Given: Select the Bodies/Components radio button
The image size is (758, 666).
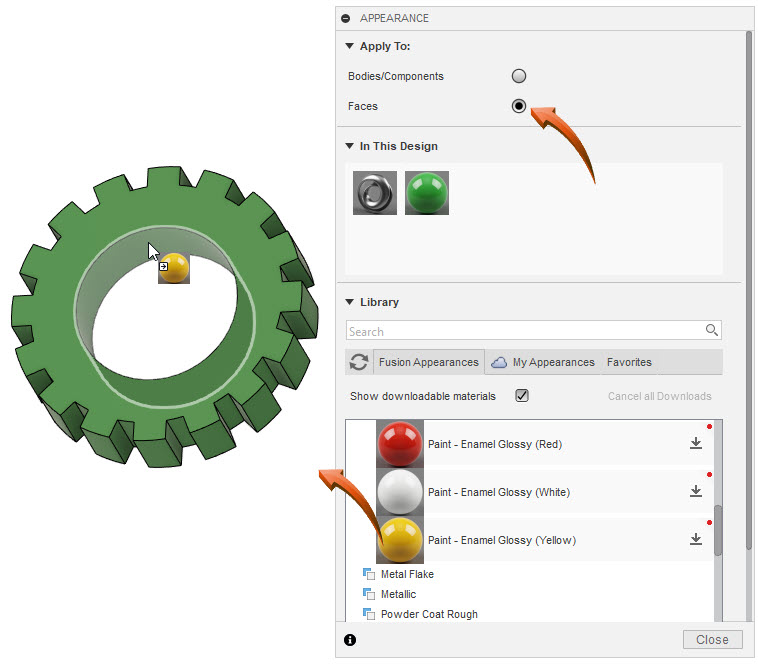Looking at the screenshot, I should coord(518,76).
